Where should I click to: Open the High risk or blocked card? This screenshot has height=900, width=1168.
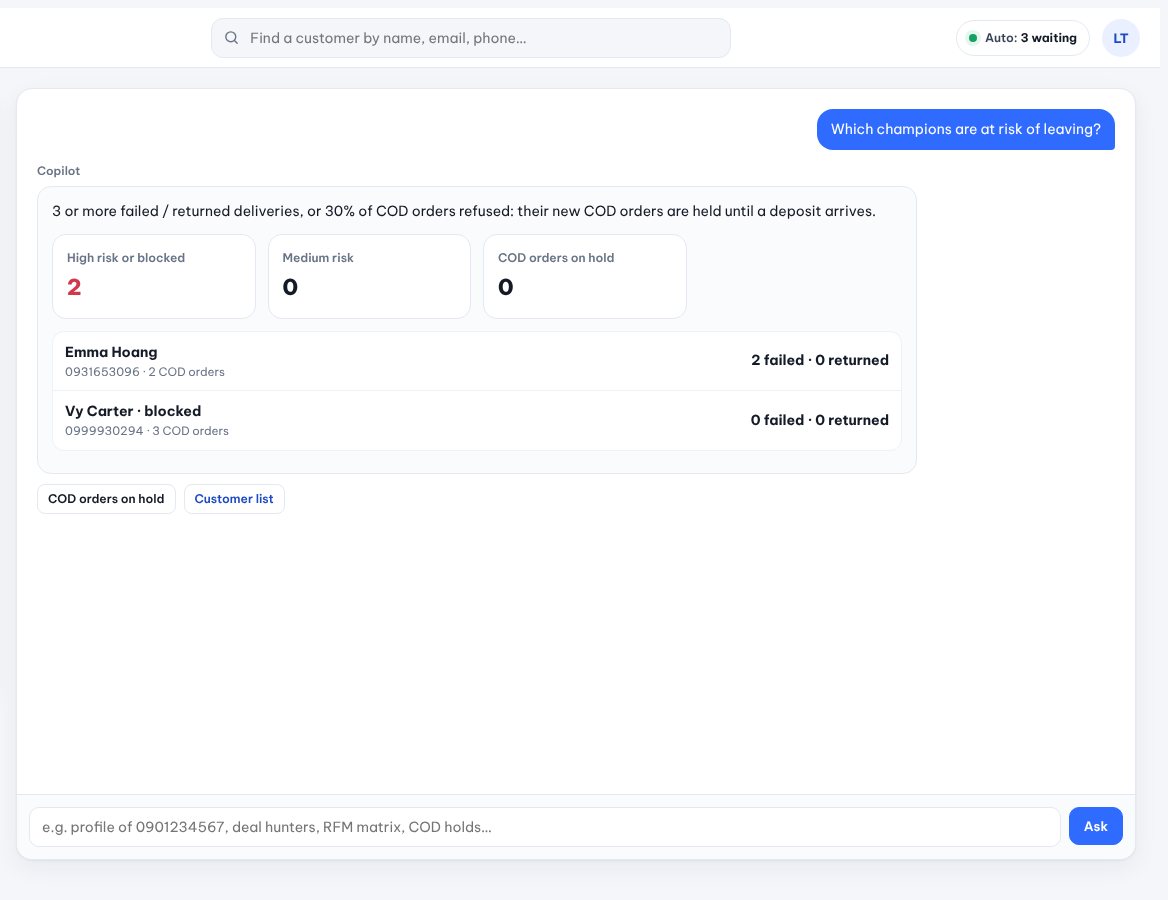(x=154, y=276)
